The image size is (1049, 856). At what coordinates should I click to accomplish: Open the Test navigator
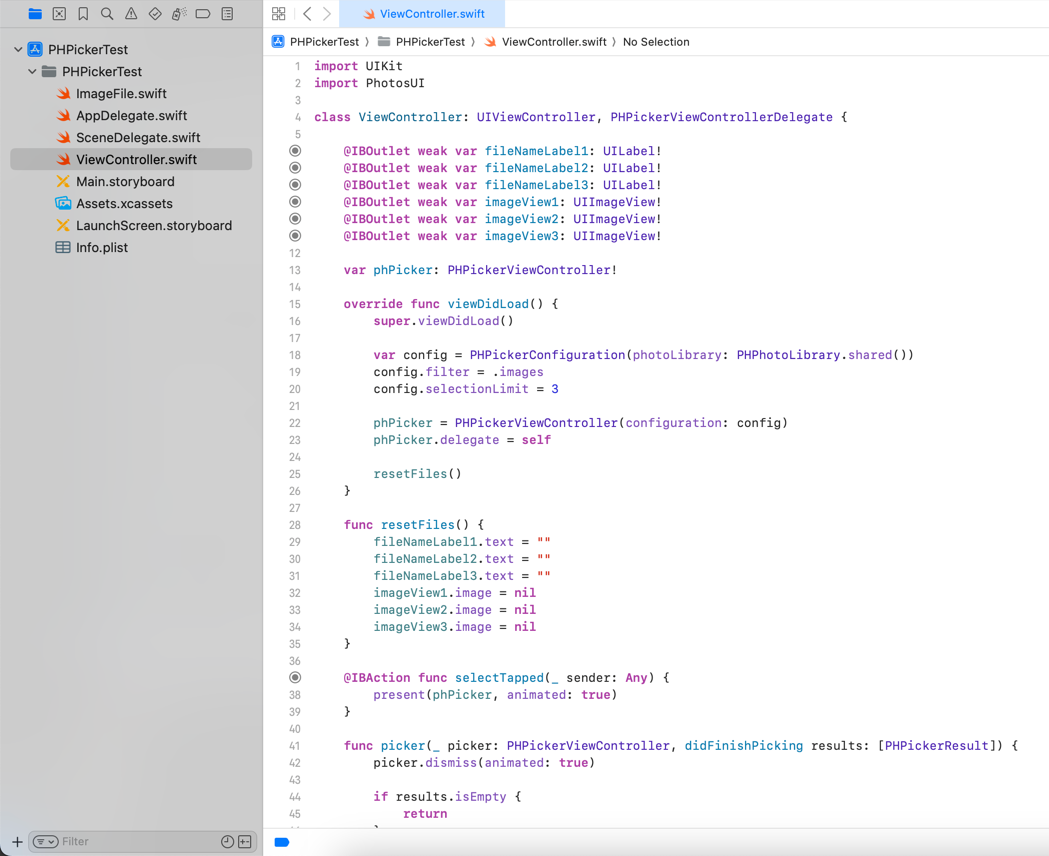tap(155, 14)
